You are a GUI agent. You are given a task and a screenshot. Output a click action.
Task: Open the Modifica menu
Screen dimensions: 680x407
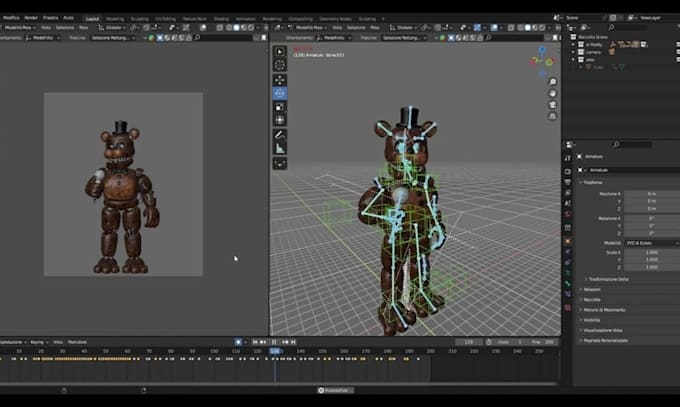click(11, 18)
